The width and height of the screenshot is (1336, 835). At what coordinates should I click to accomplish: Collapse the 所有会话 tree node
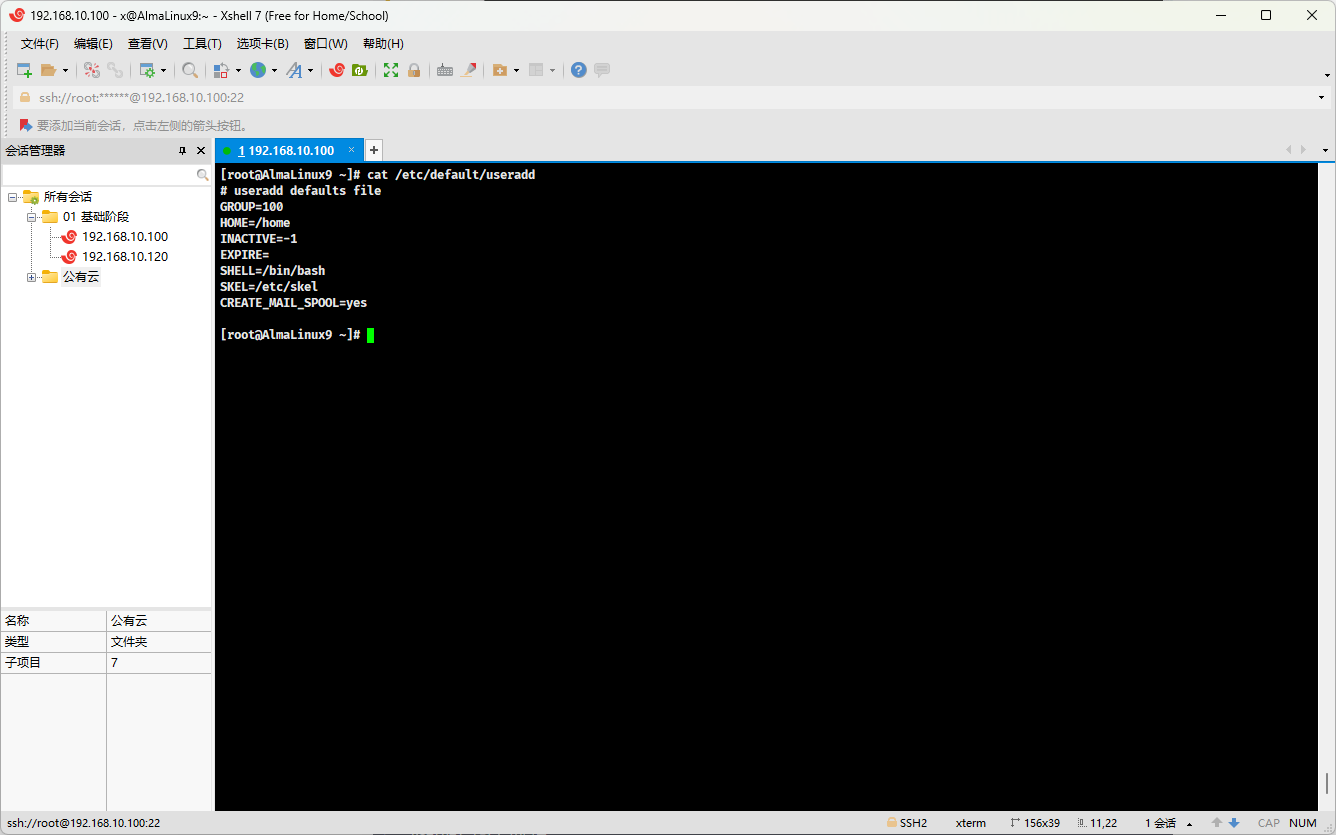point(12,197)
